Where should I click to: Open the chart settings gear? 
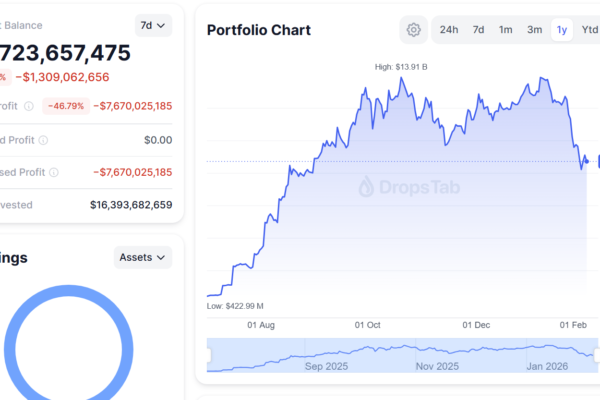(413, 30)
